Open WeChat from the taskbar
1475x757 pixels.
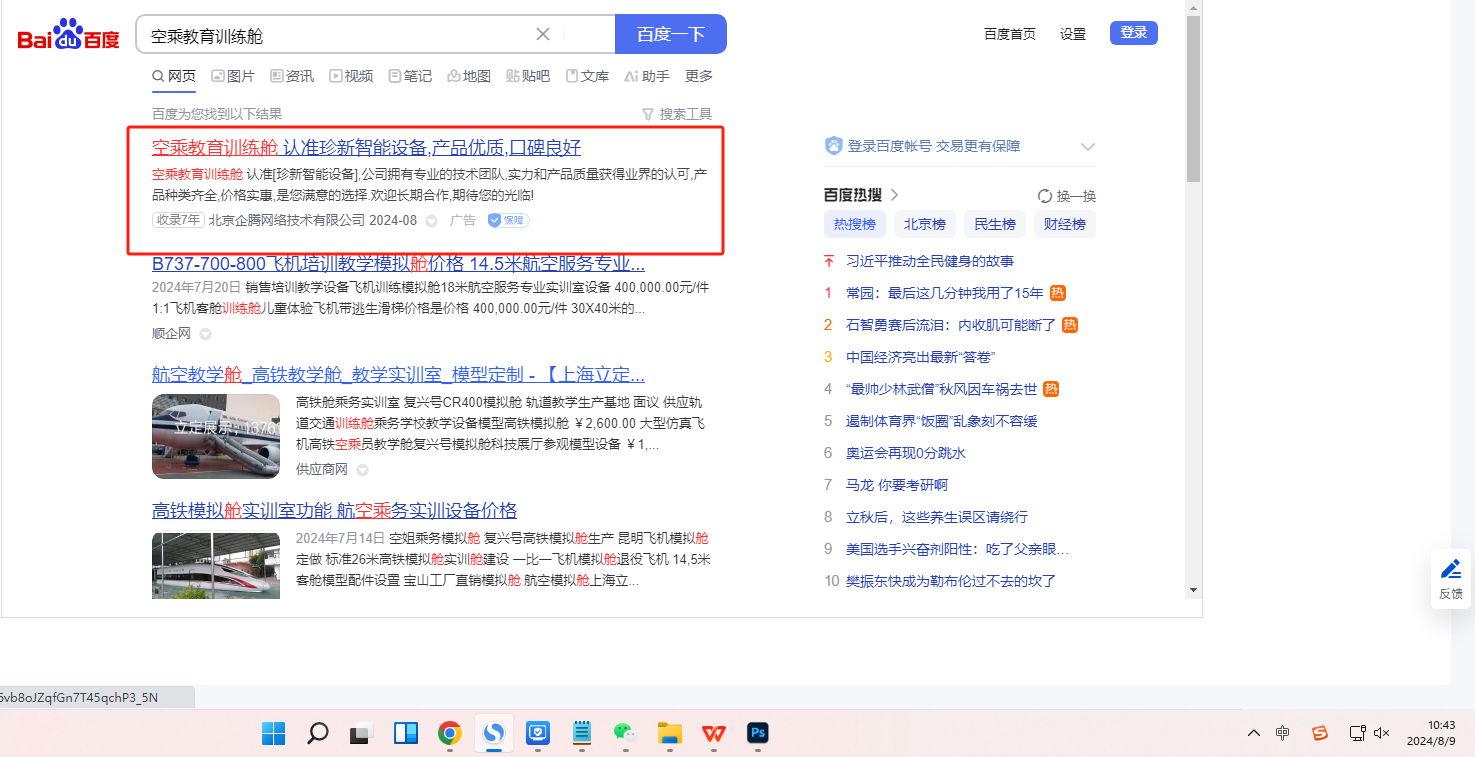[625, 734]
